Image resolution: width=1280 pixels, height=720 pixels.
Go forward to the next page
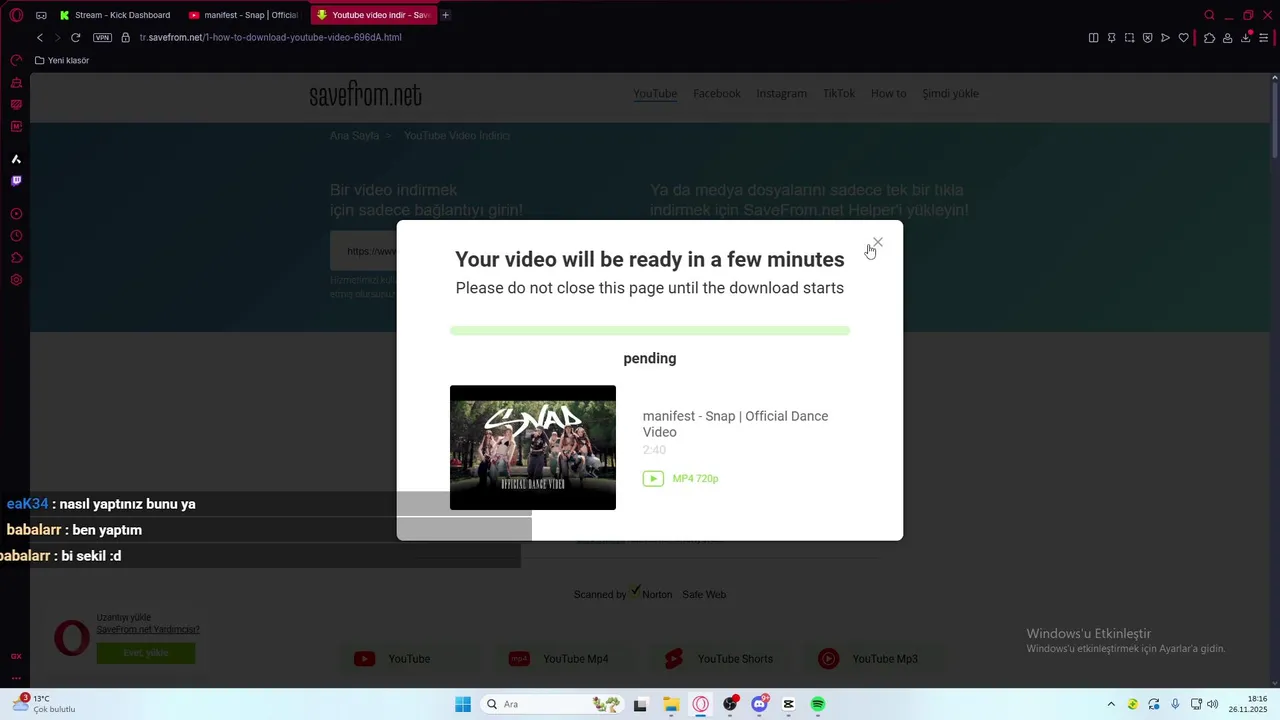pos(57,37)
